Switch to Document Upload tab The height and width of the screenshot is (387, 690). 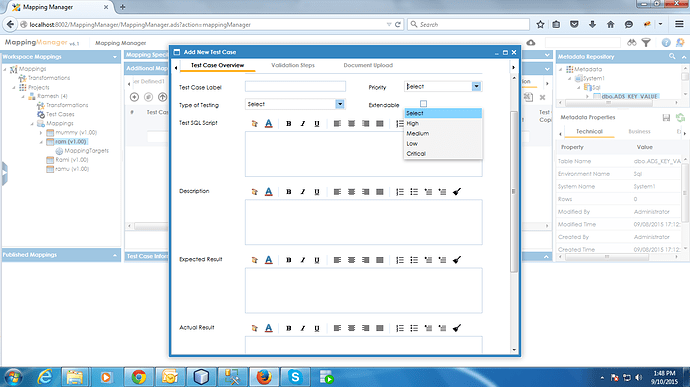point(368,65)
